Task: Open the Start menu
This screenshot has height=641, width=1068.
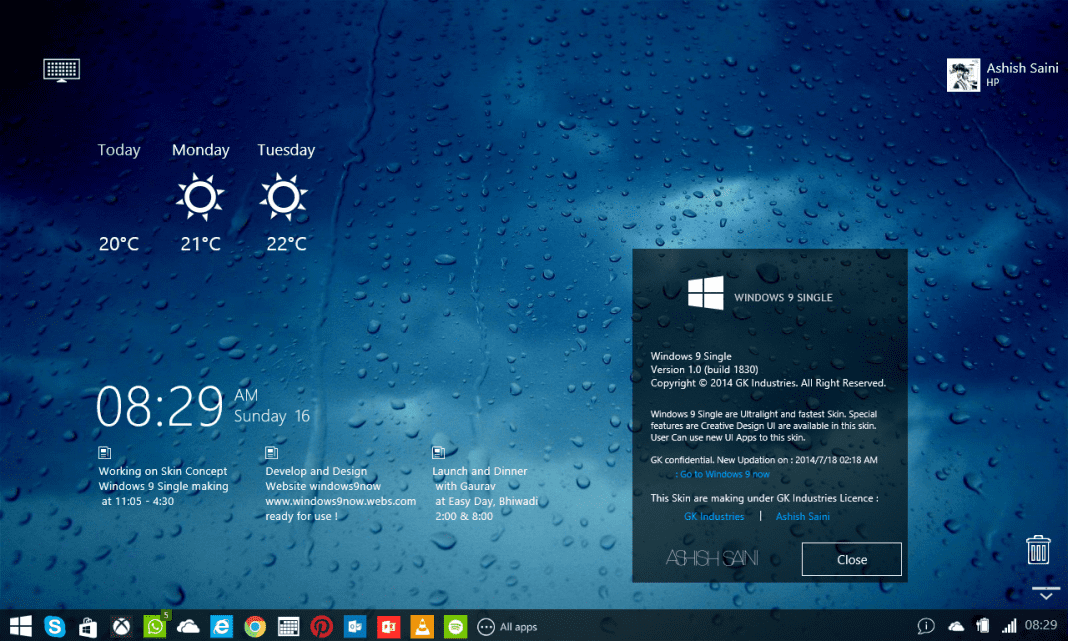Action: pos(20,626)
